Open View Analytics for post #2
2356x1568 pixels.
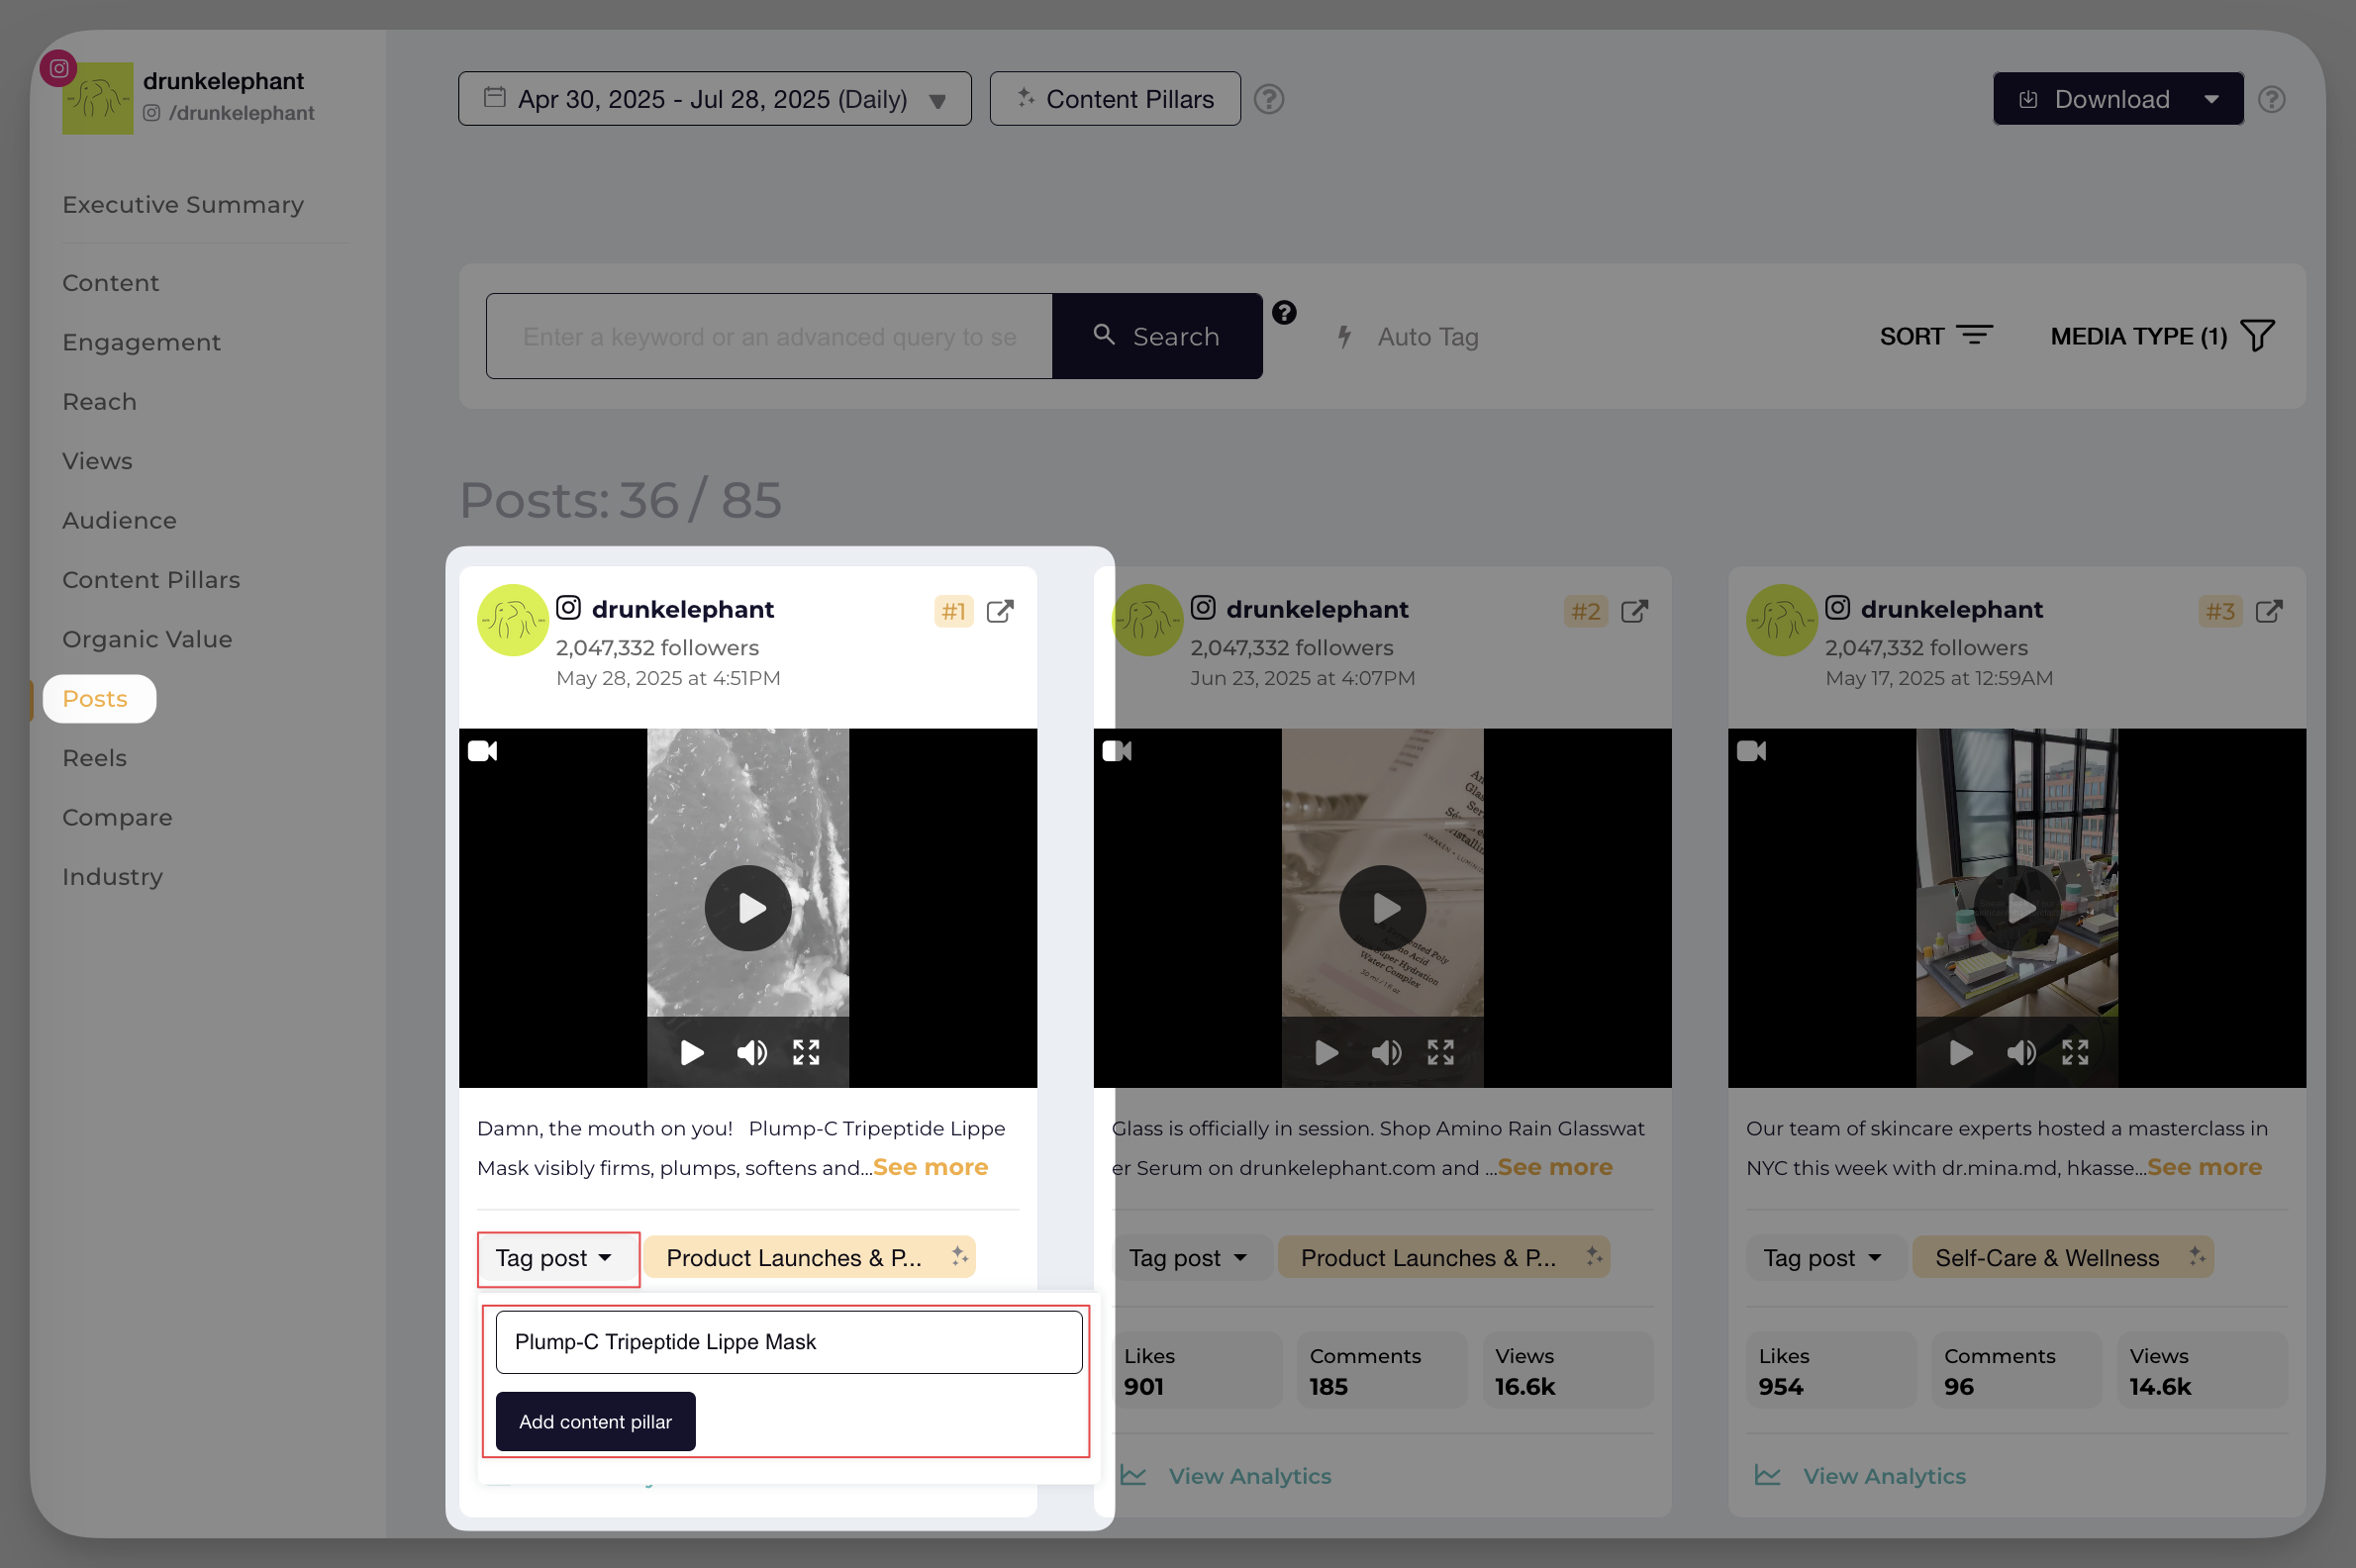tap(1226, 1476)
